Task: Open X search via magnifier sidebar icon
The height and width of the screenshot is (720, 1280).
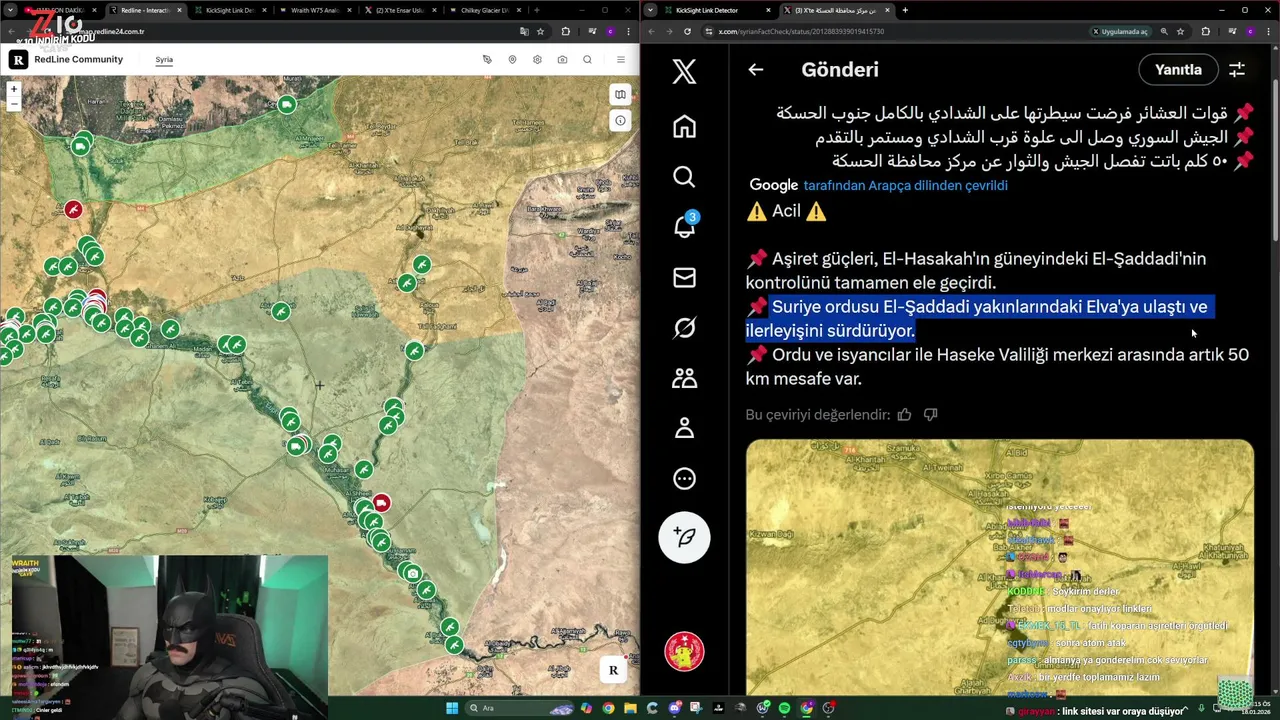Action: 684,177
